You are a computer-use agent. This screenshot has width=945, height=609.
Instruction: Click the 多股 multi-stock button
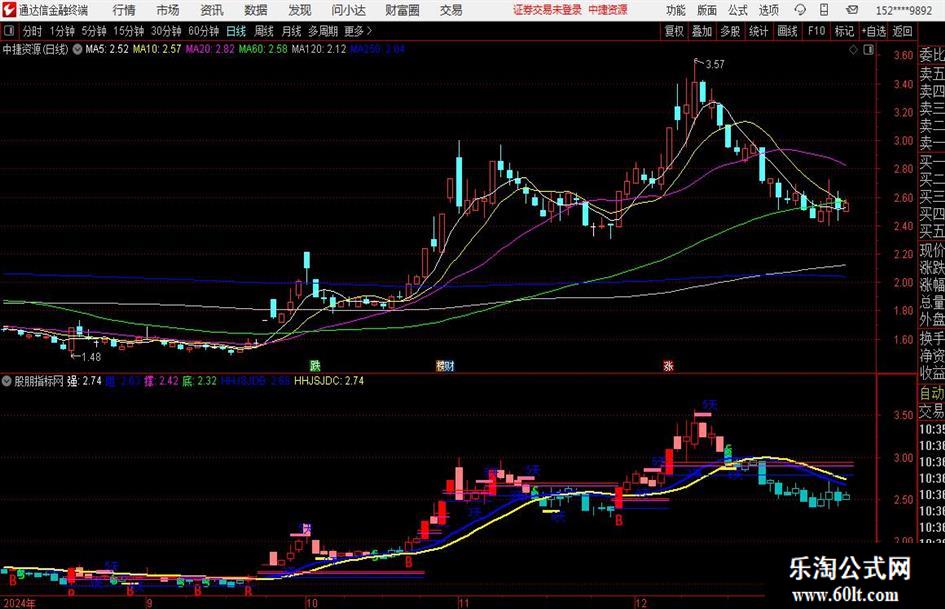[x=730, y=31]
